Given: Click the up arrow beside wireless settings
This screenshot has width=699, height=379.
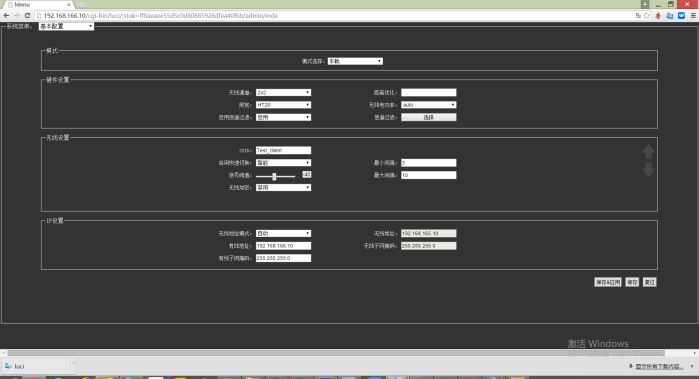Looking at the screenshot, I should click(648, 152).
